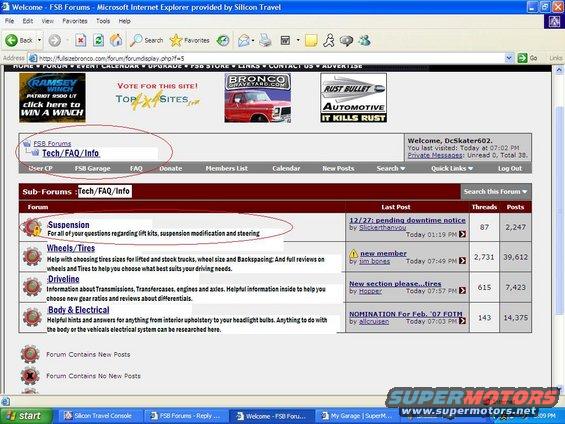
Task: Open the History clock icon
Action: click(223, 40)
